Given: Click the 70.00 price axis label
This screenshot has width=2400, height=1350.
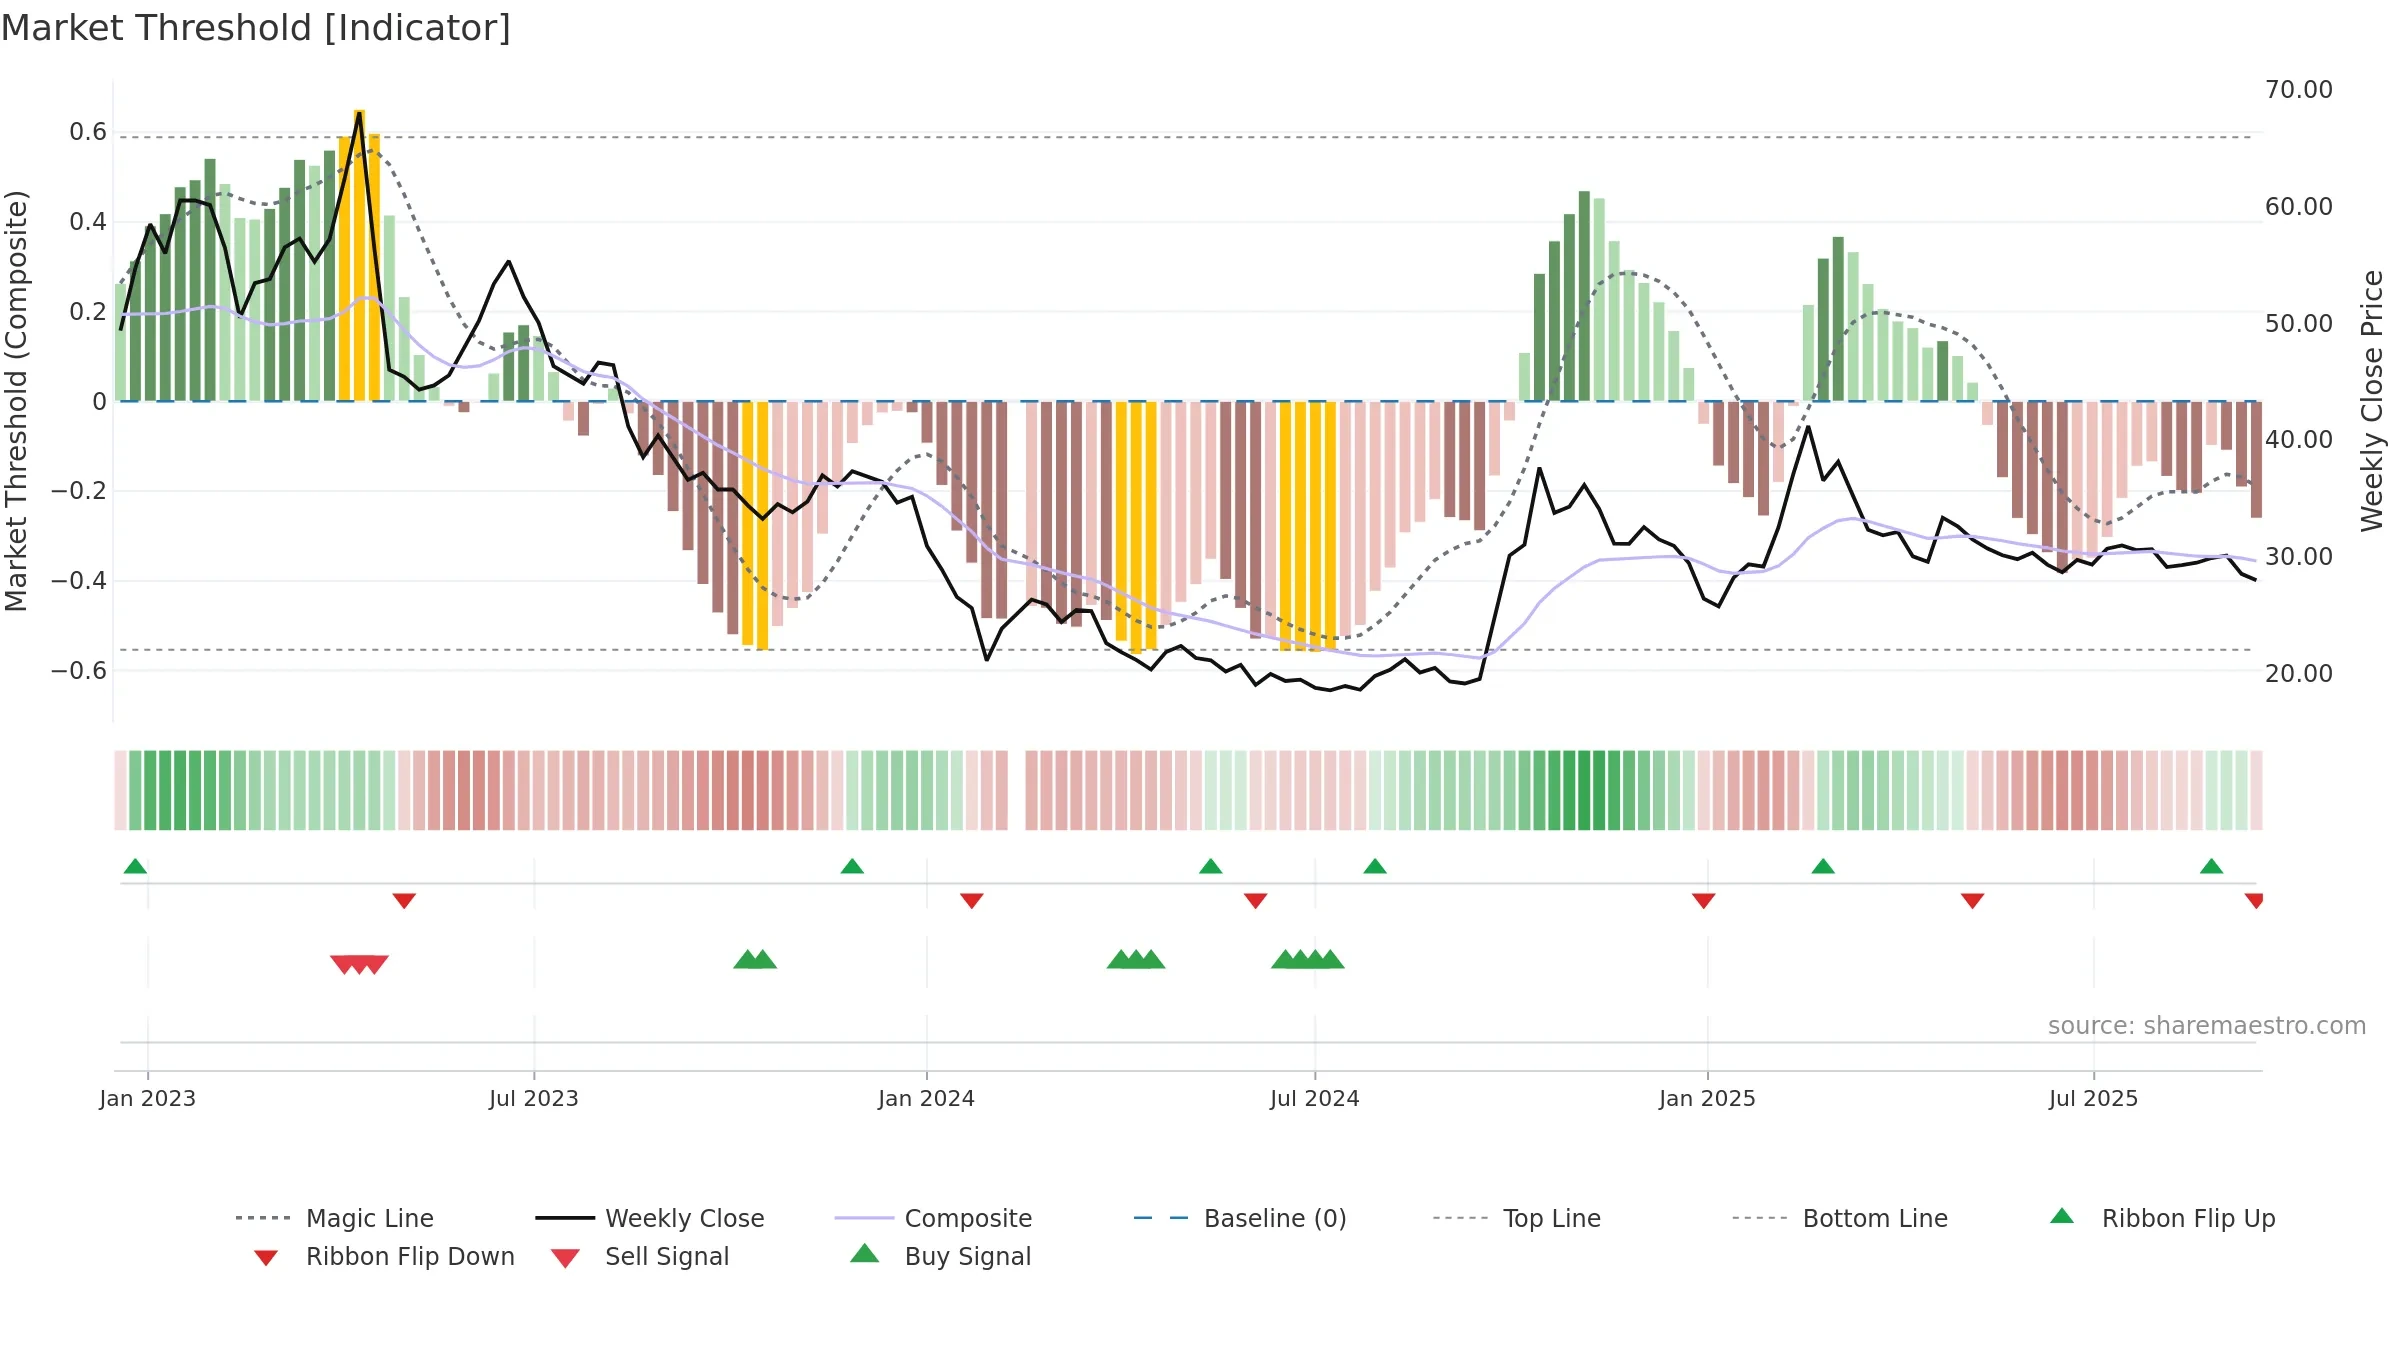Looking at the screenshot, I should click(x=2299, y=90).
